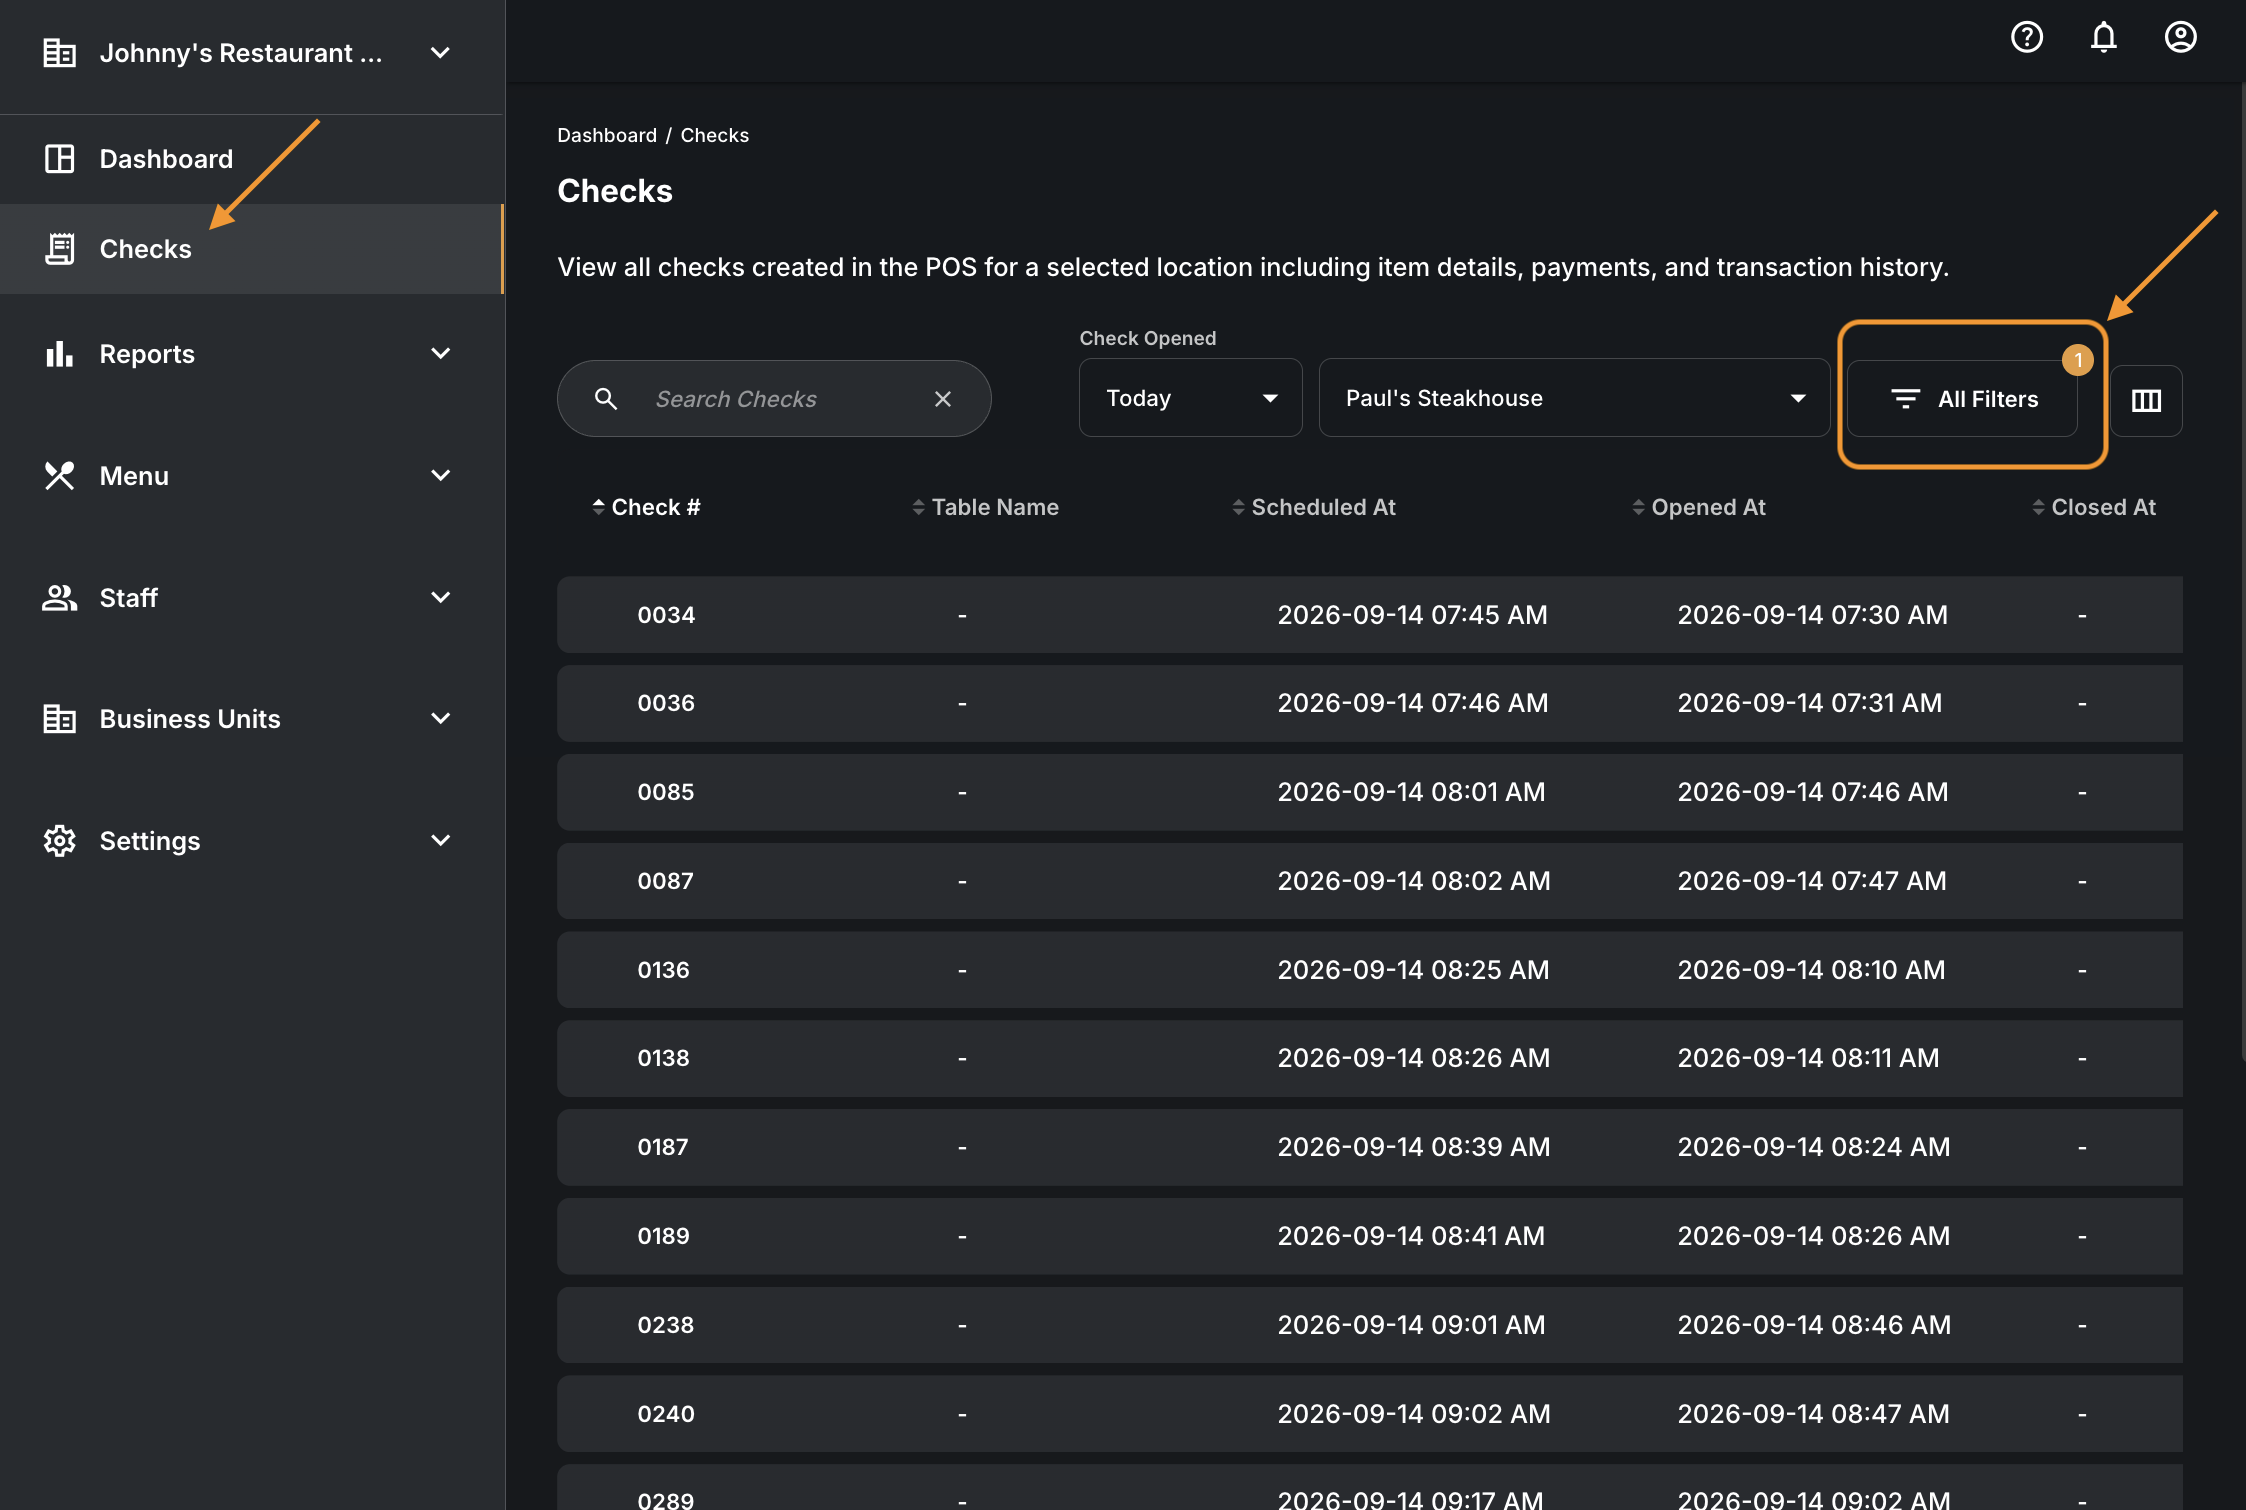The width and height of the screenshot is (2246, 1510).
Task: Click into the Search Checks field
Action: [774, 399]
